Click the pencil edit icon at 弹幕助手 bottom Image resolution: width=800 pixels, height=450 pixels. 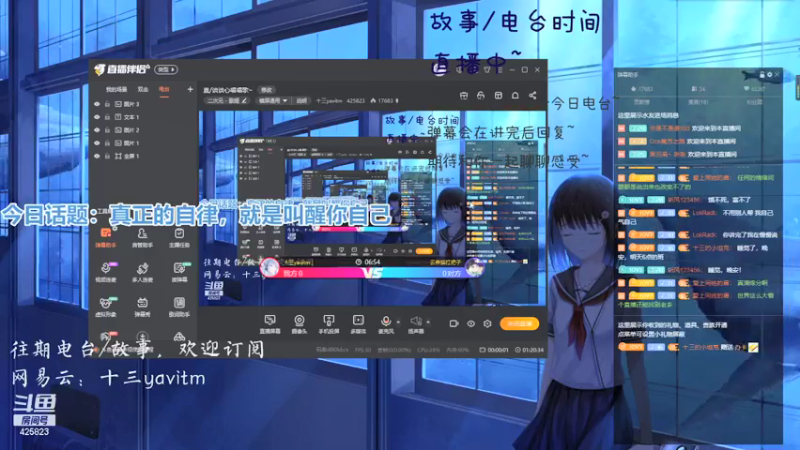[x=753, y=347]
